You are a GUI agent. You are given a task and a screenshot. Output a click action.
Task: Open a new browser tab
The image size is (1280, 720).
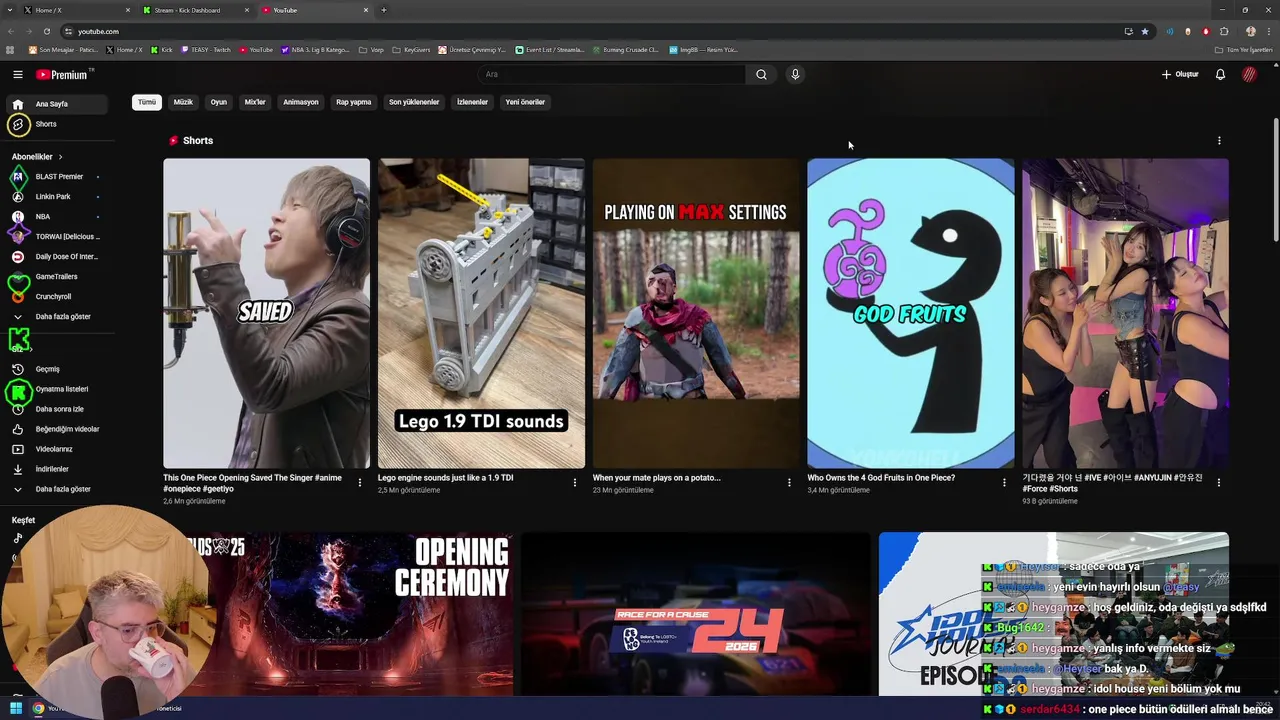pyautogui.click(x=384, y=10)
